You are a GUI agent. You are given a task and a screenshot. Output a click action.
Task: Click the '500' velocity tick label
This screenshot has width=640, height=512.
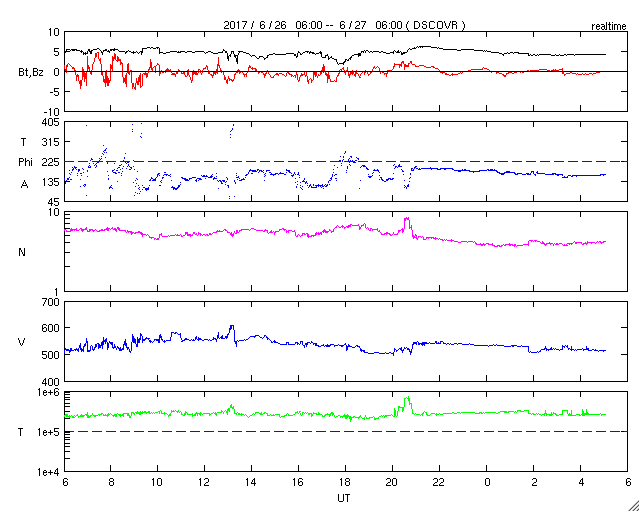[x=51, y=355]
